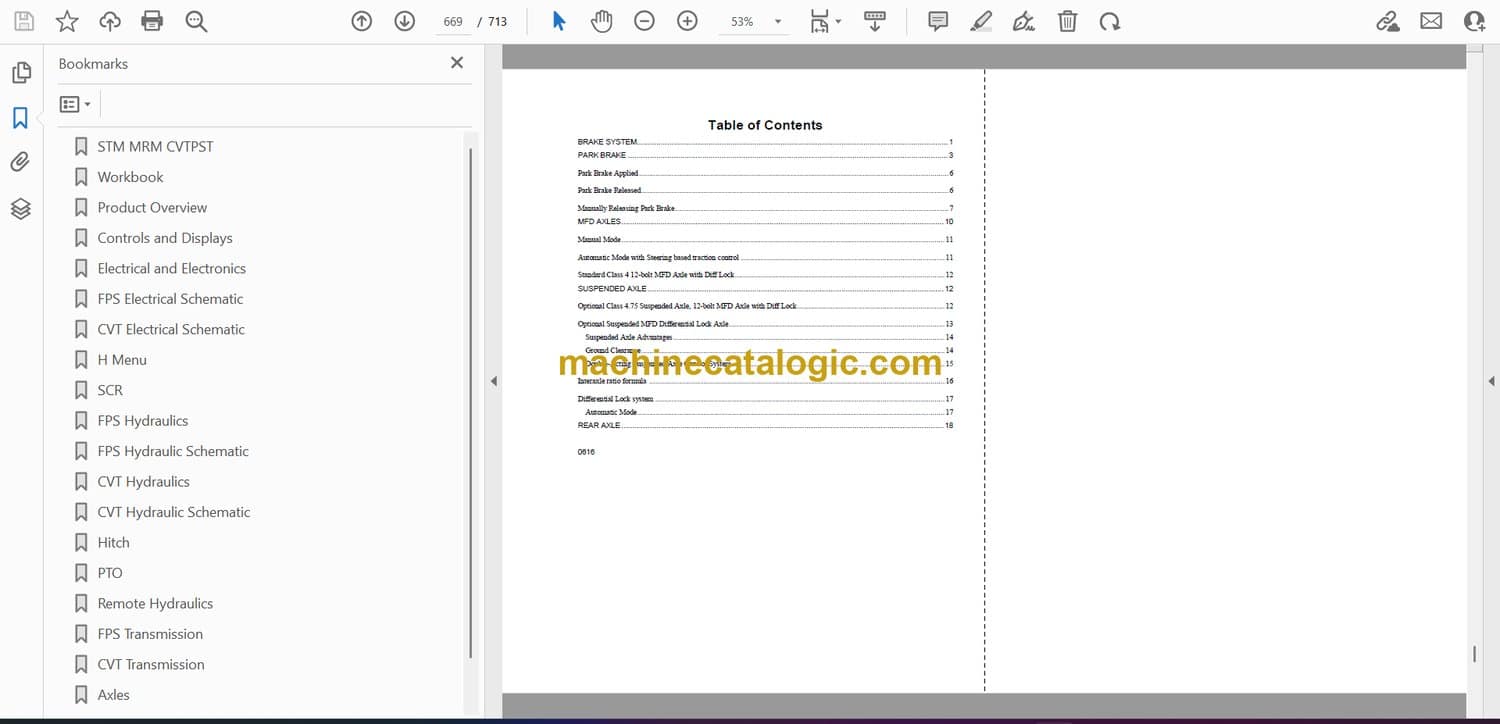Show the Page Thumbnails panel
Viewport: 1500px width, 724px height.
(x=21, y=73)
